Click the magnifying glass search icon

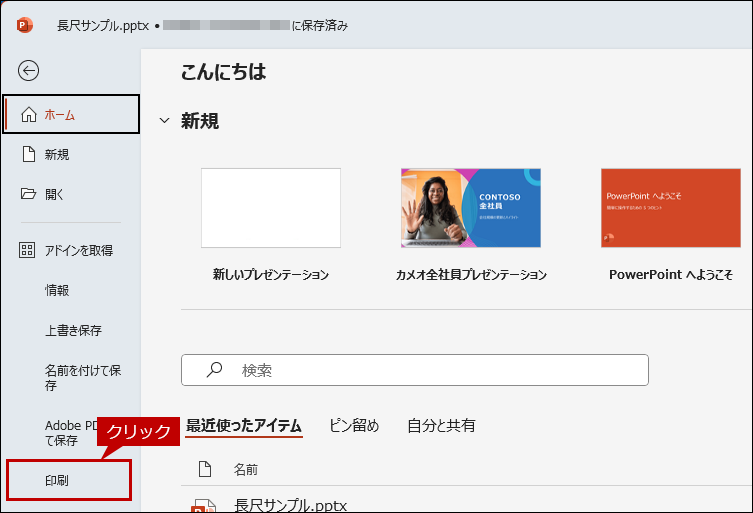[x=214, y=370]
